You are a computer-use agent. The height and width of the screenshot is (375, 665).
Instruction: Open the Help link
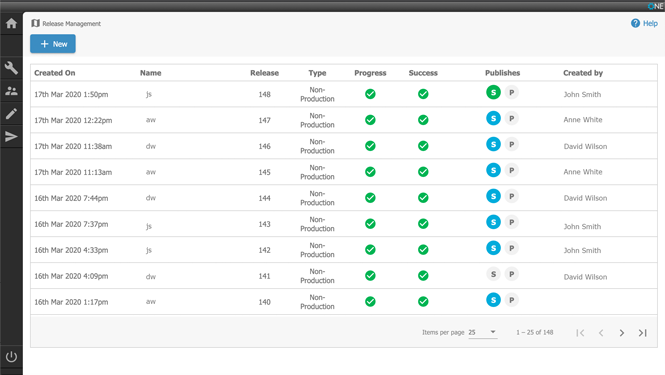[650, 23]
